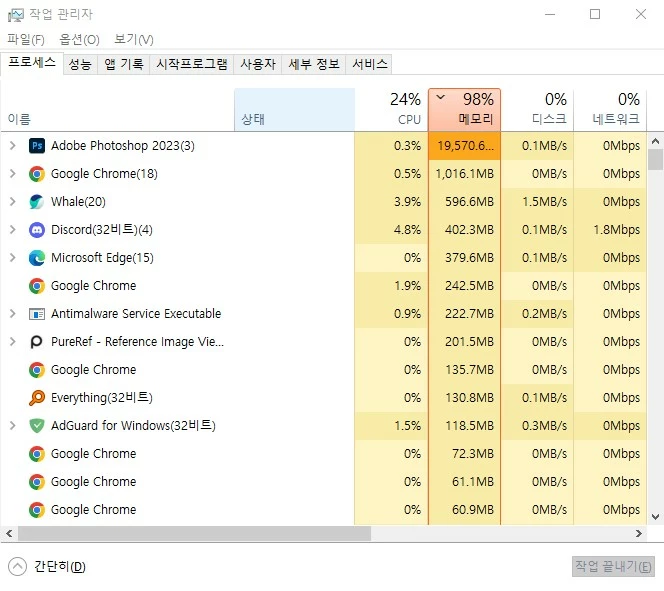Click the 19,570.6 memory value cell
The image size is (664, 591).
pyautogui.click(x=465, y=146)
